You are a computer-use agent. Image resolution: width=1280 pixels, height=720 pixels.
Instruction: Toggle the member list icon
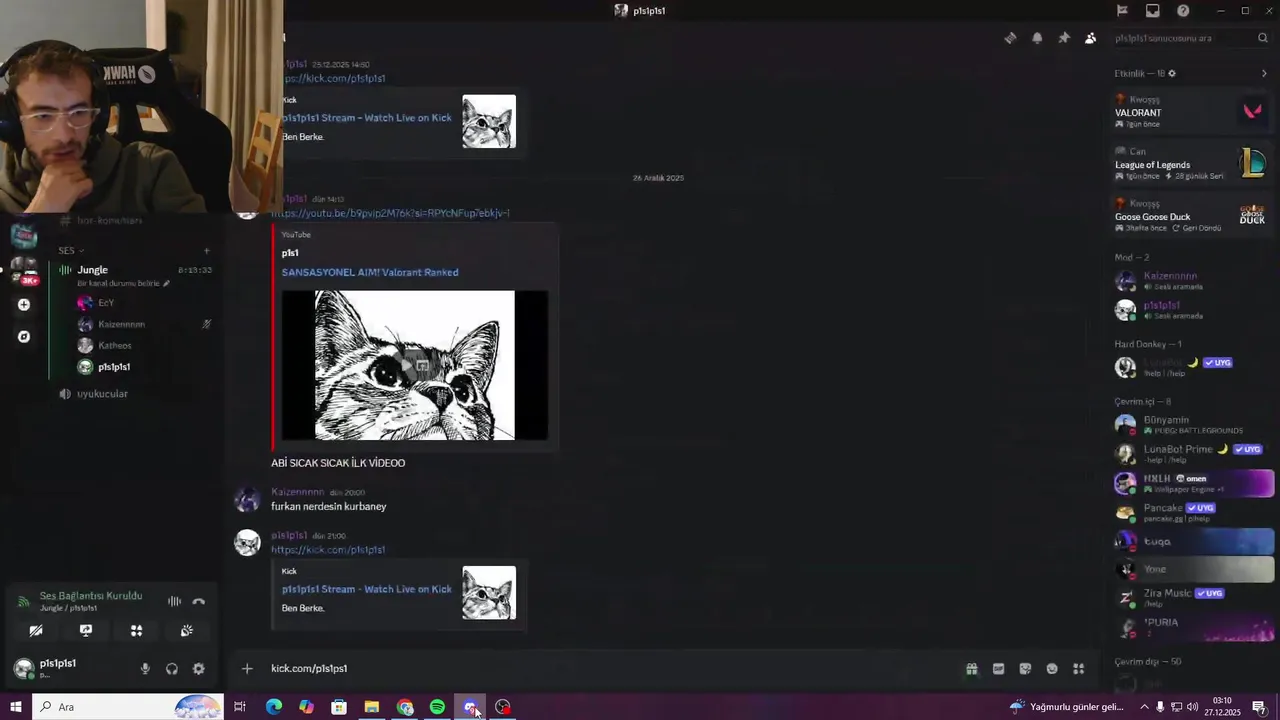[x=1090, y=38]
